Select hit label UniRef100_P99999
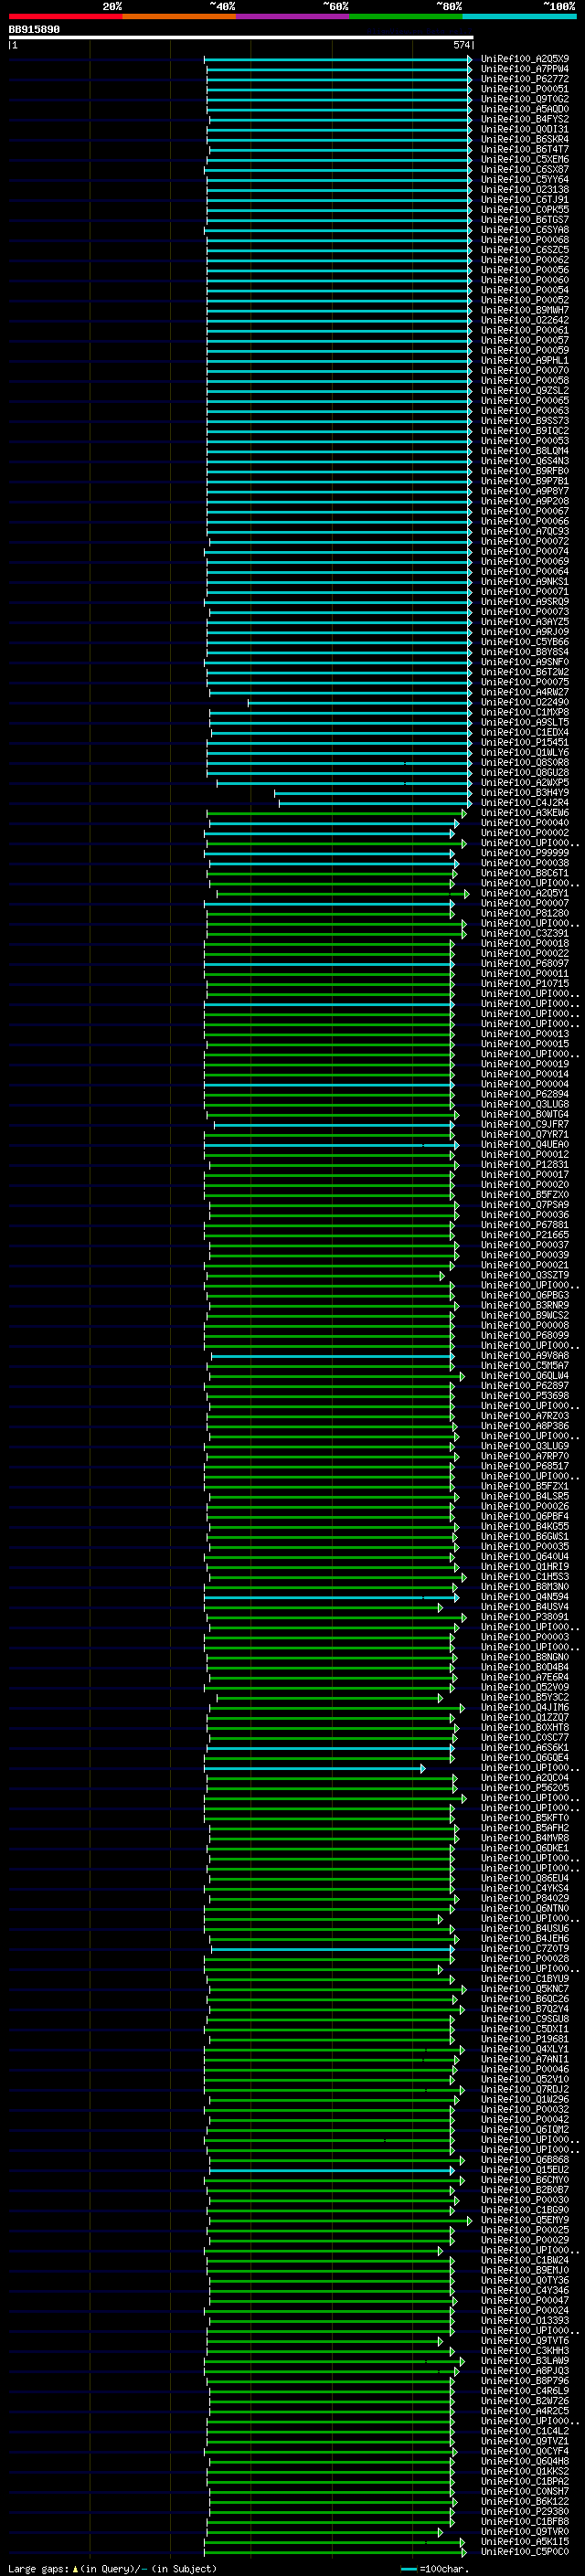 coord(525,853)
